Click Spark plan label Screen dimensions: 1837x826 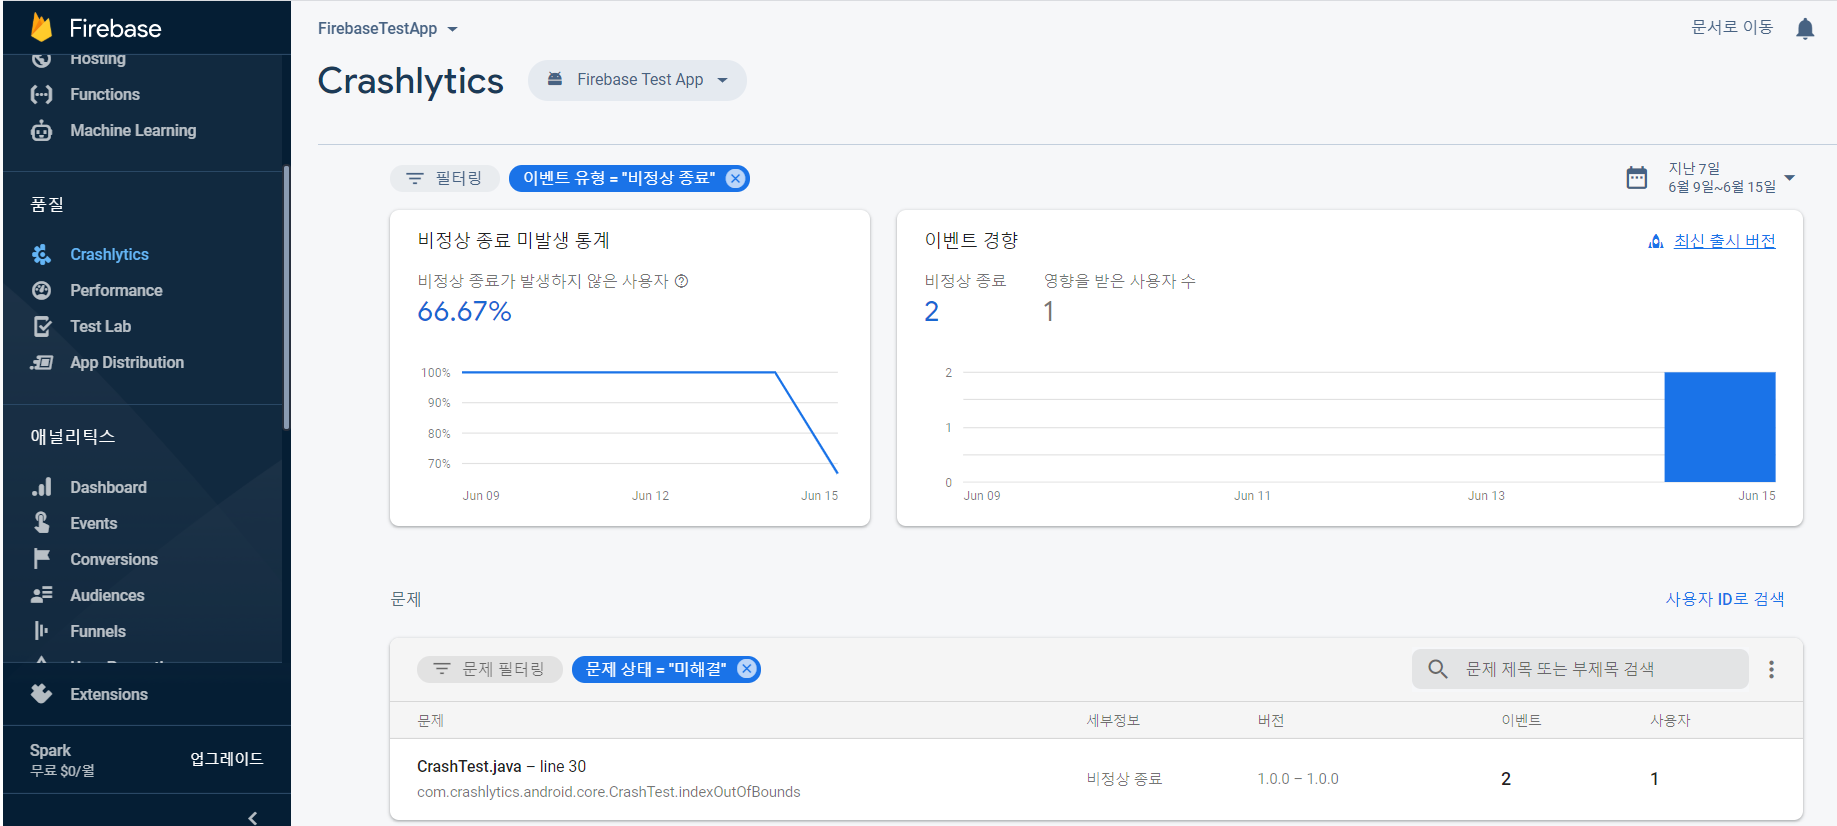(x=50, y=750)
